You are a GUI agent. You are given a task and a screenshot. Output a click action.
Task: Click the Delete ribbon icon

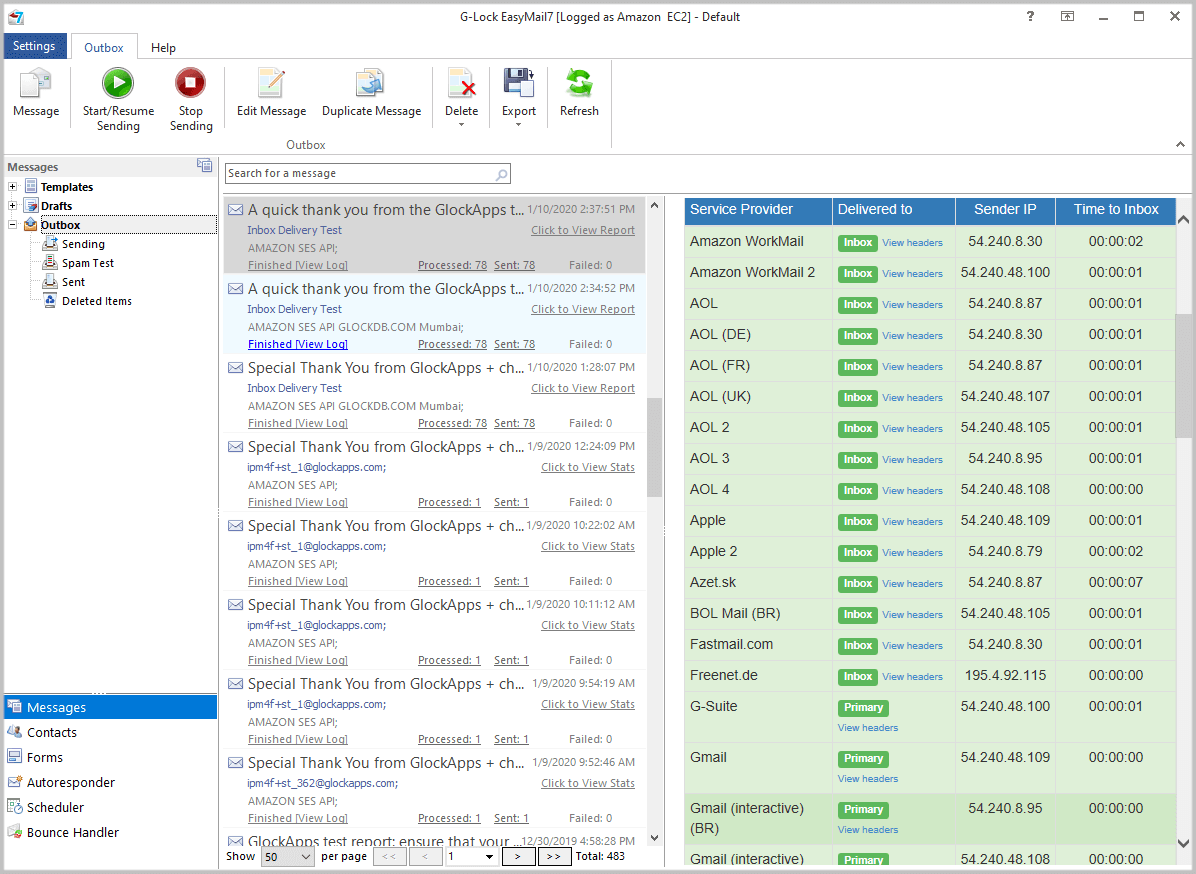[x=461, y=82]
